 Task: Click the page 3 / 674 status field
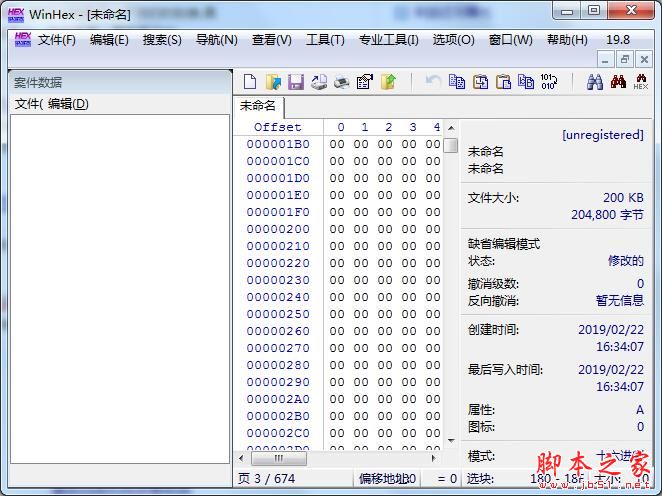(x=267, y=479)
